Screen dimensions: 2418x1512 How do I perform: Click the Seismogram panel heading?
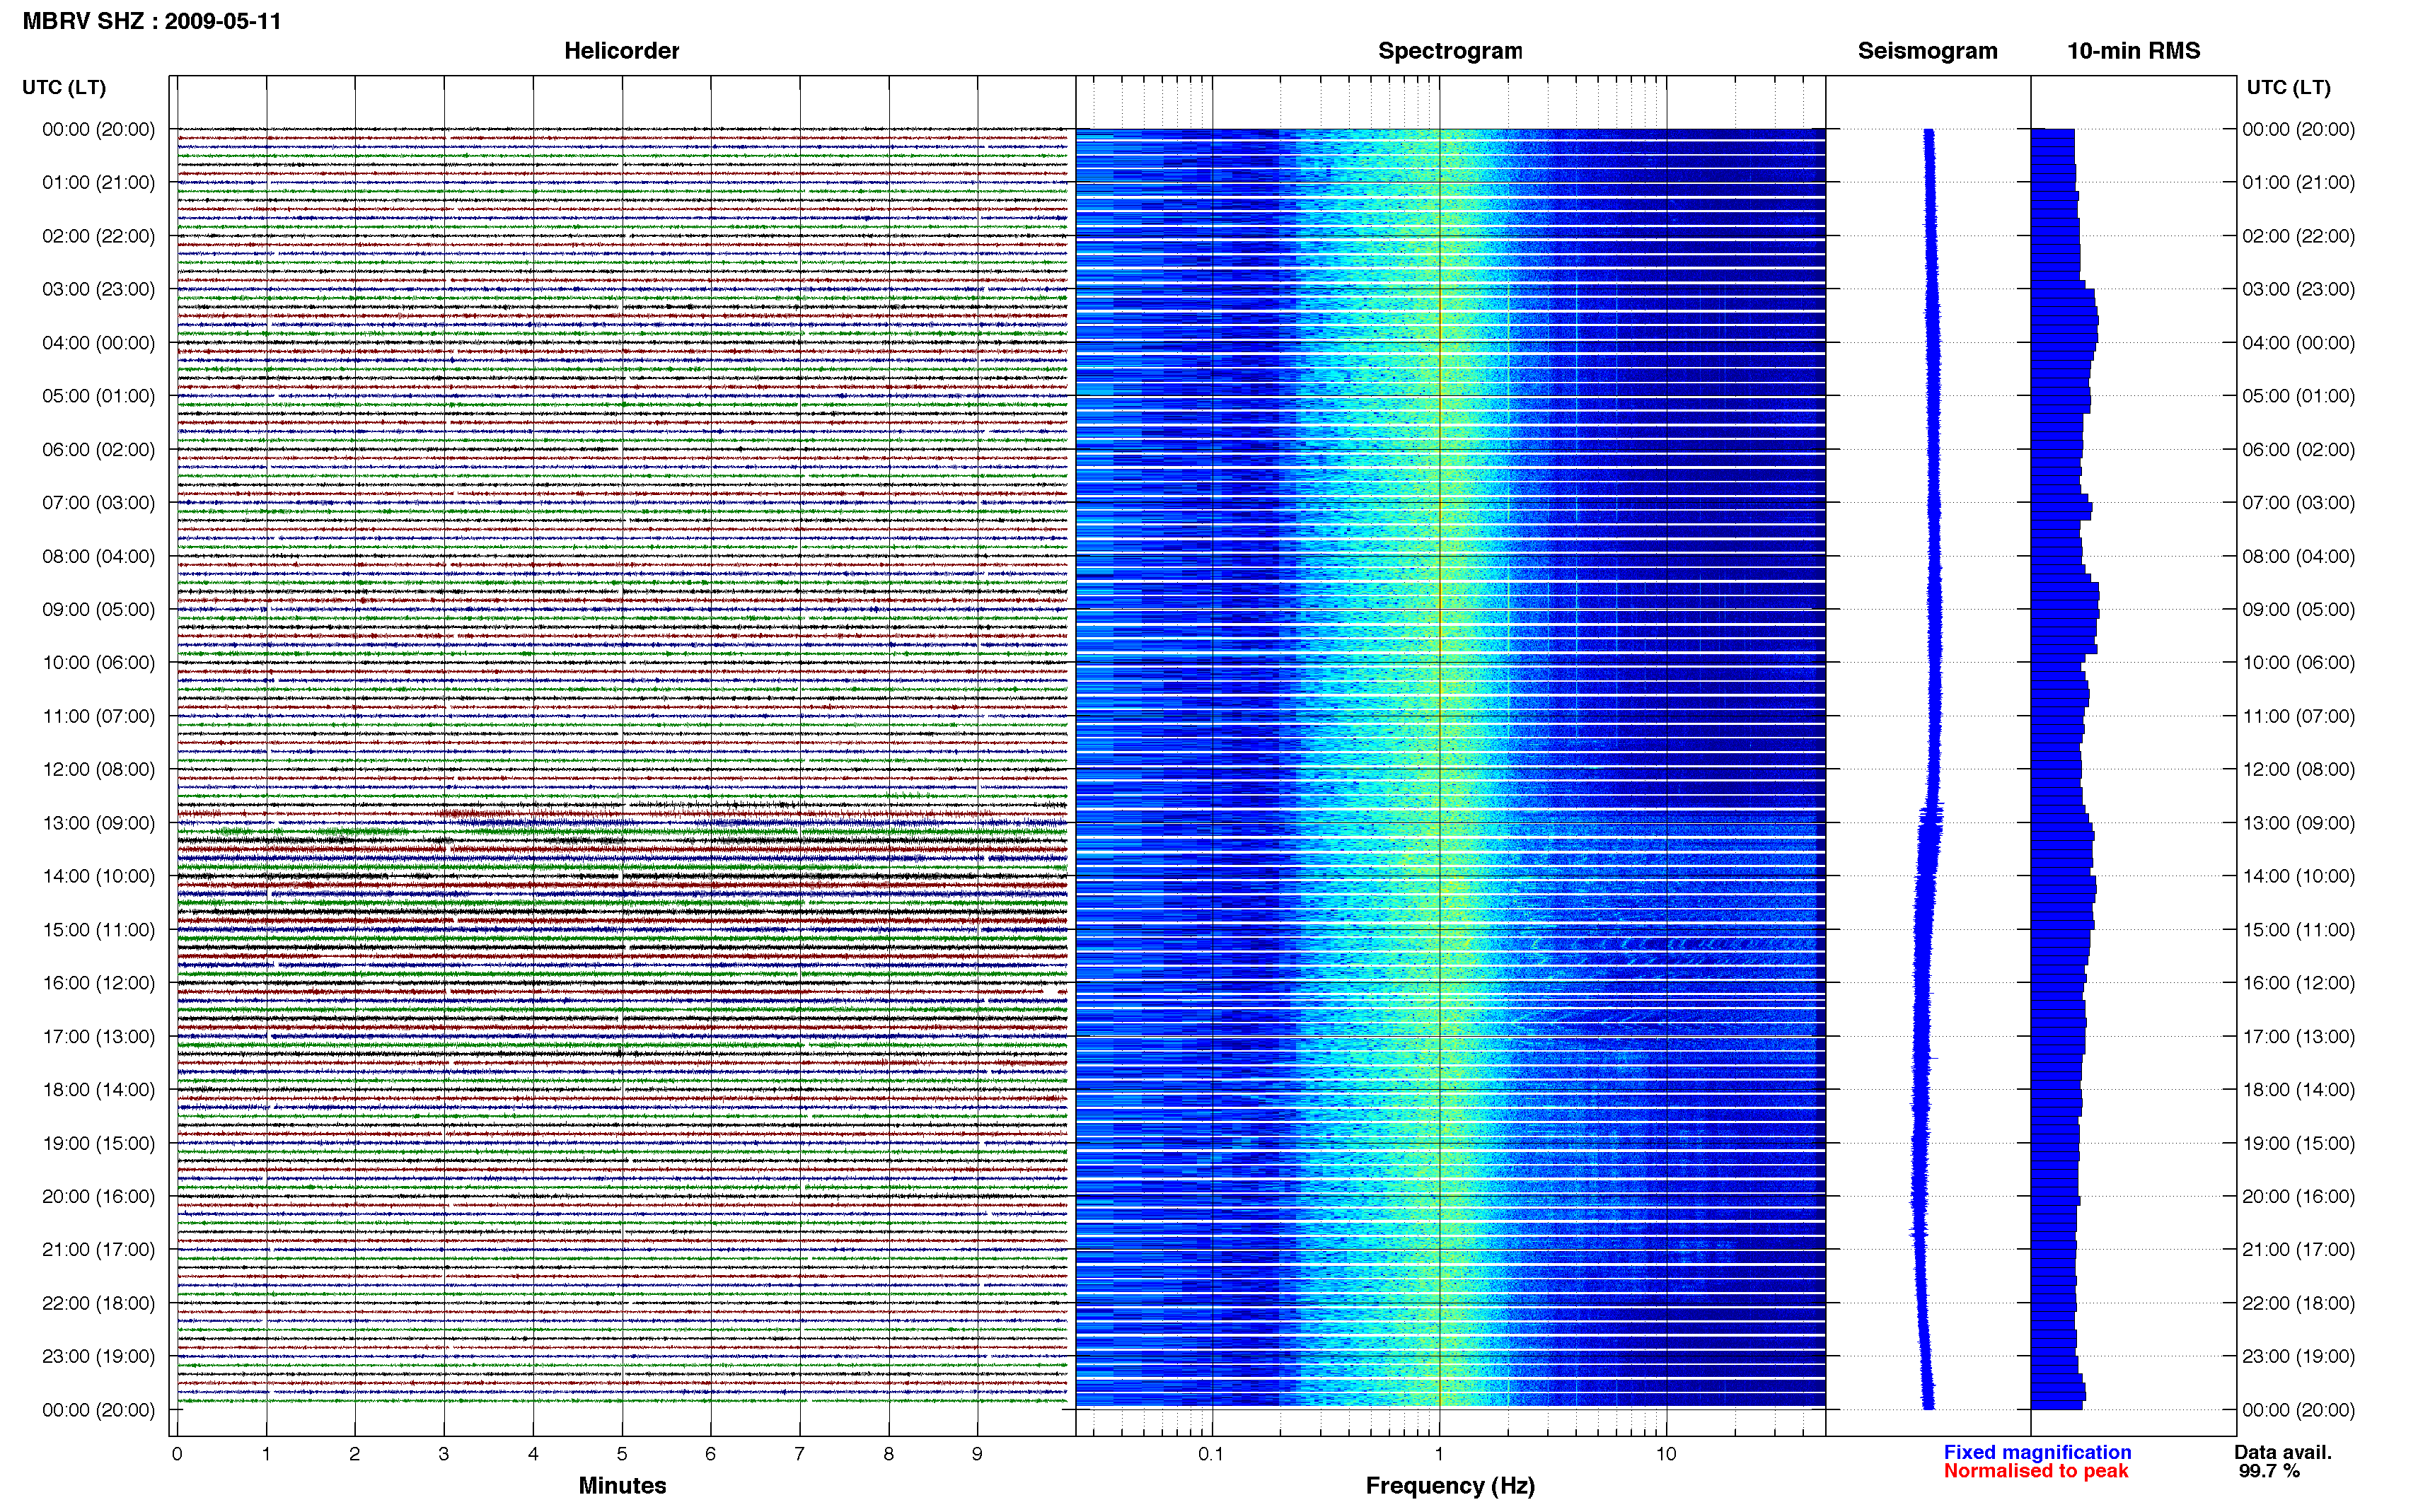click(1927, 51)
